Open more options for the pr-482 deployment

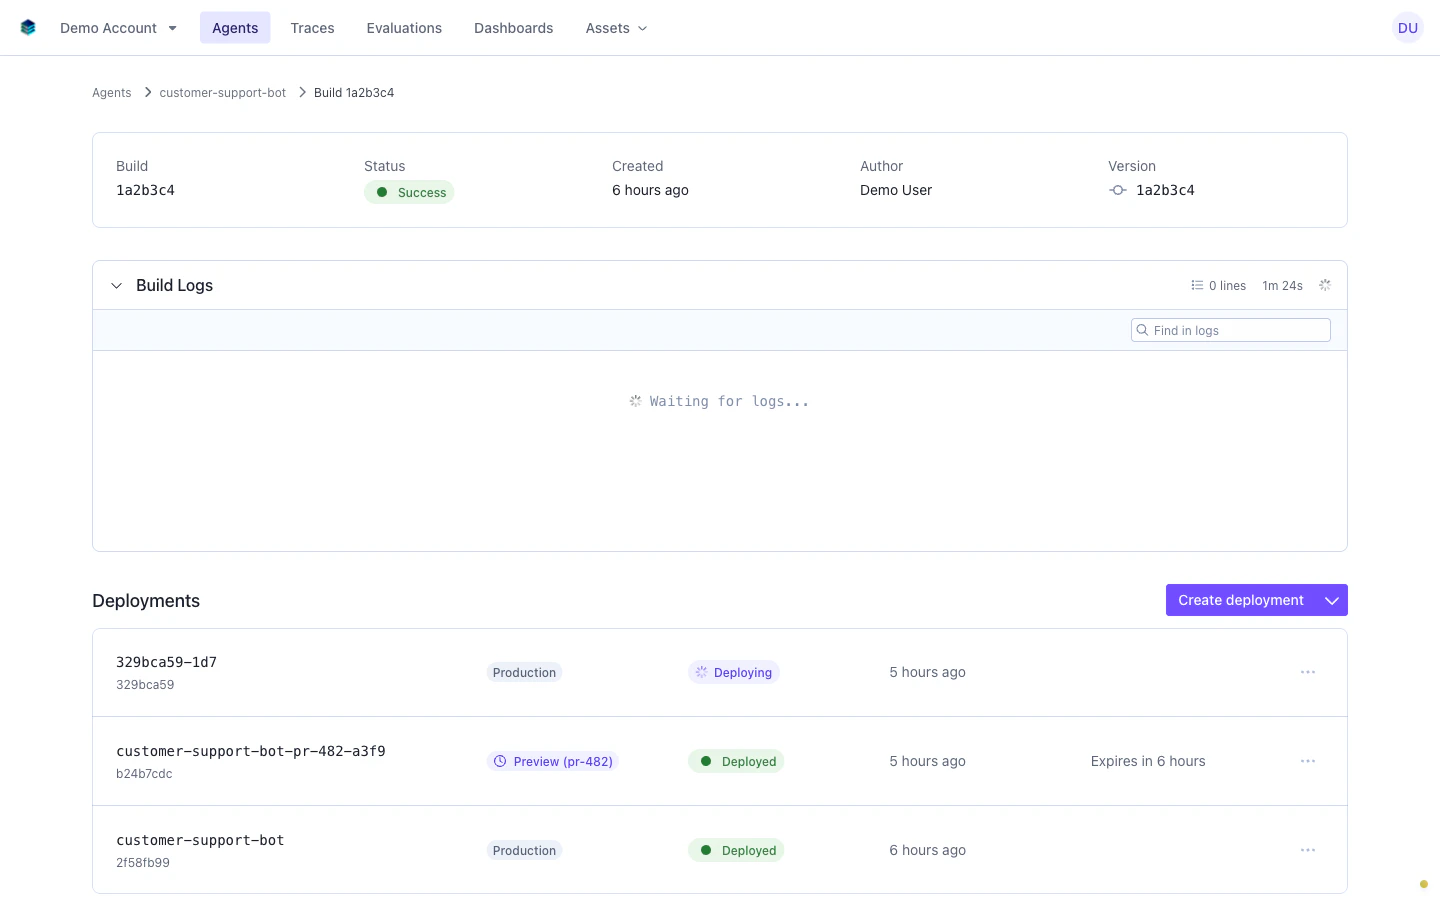click(x=1307, y=761)
